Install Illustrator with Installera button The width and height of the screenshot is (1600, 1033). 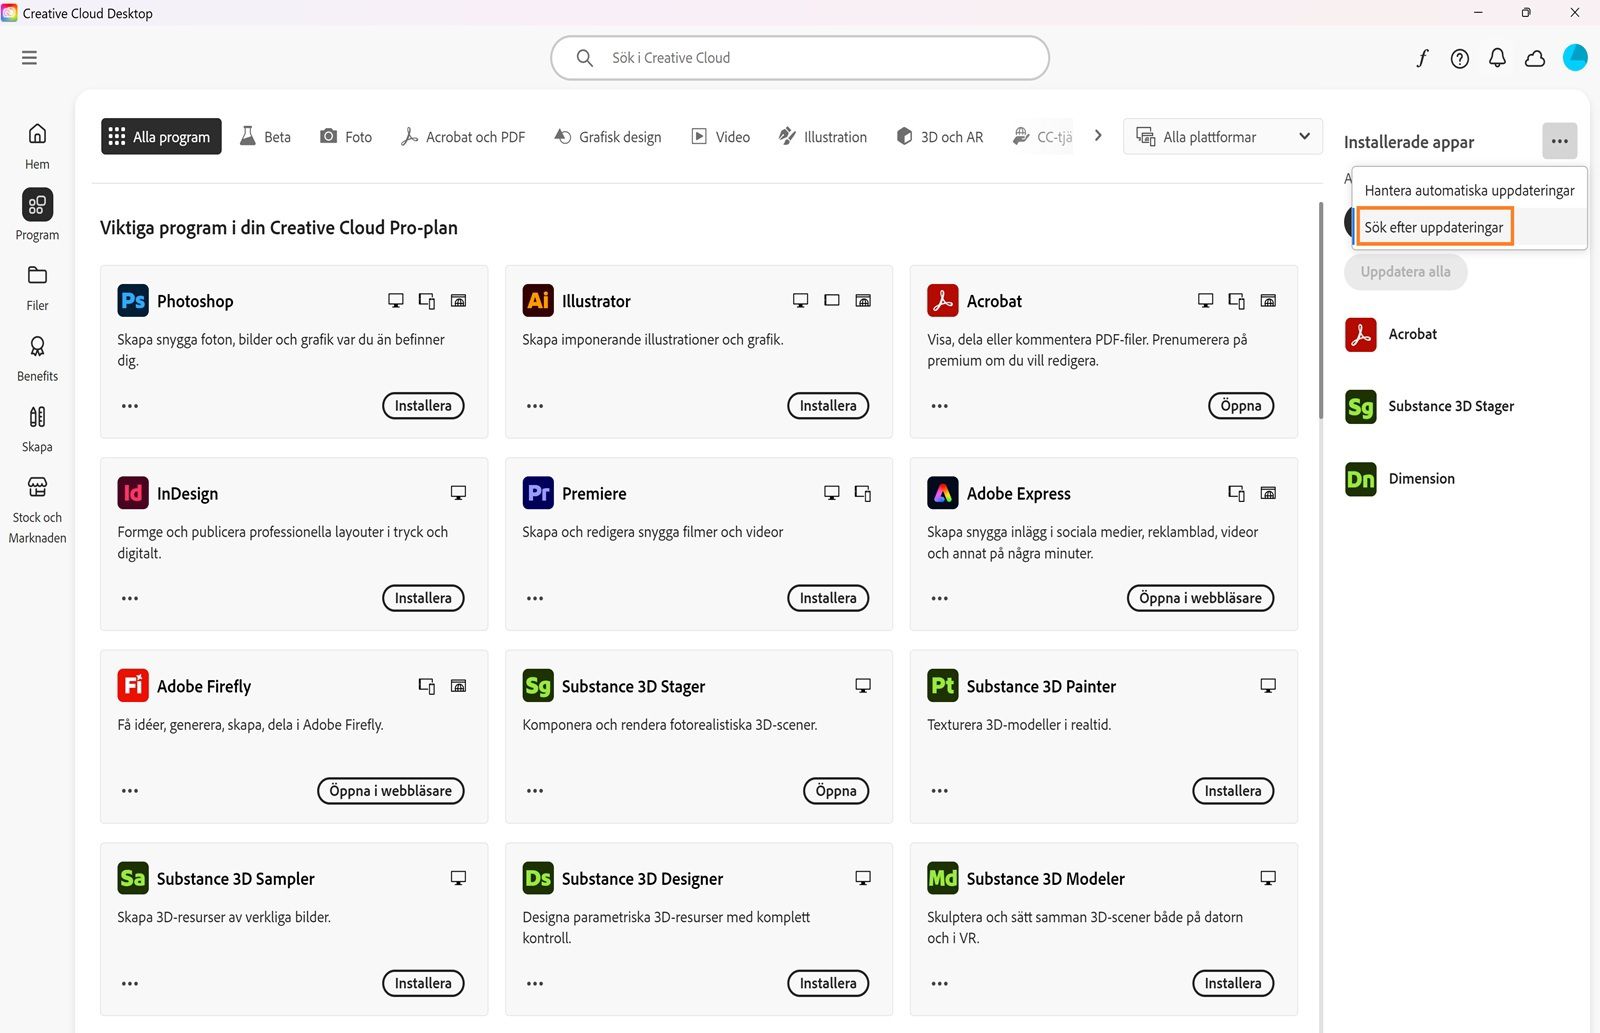827,406
